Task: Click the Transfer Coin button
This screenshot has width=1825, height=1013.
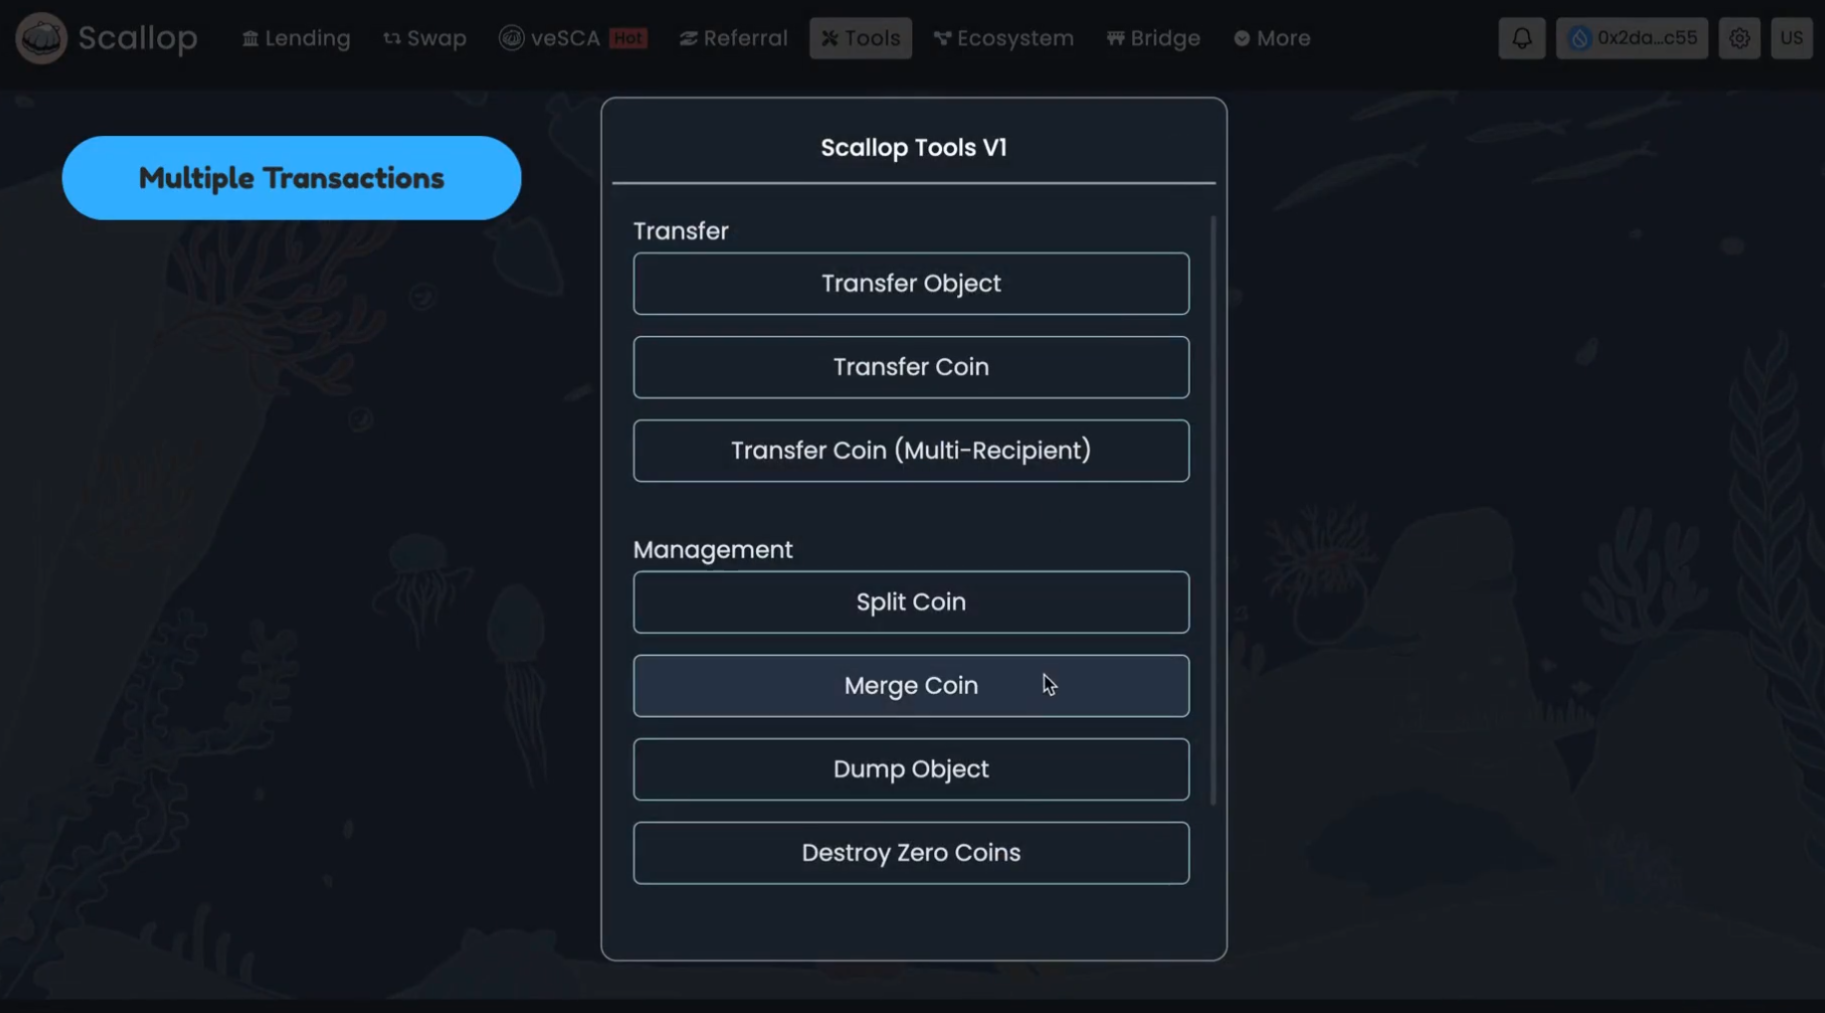Action: pyautogui.click(x=910, y=367)
